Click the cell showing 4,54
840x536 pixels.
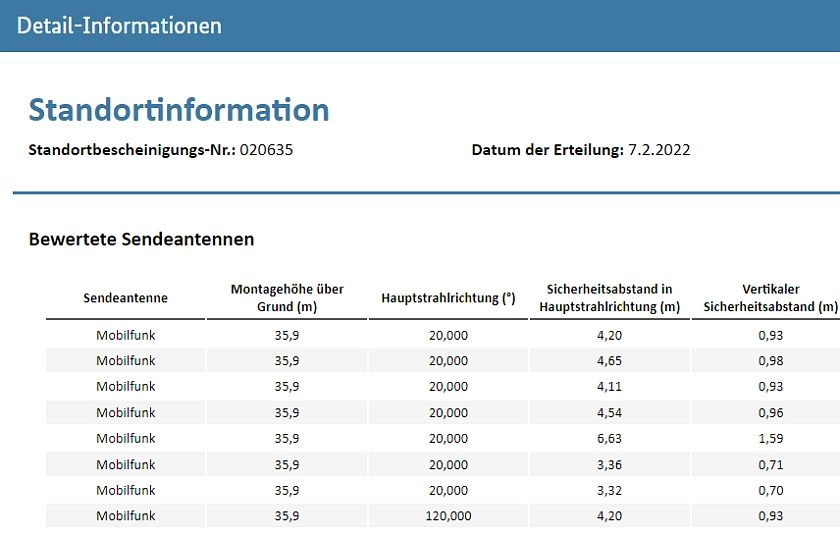tap(609, 412)
